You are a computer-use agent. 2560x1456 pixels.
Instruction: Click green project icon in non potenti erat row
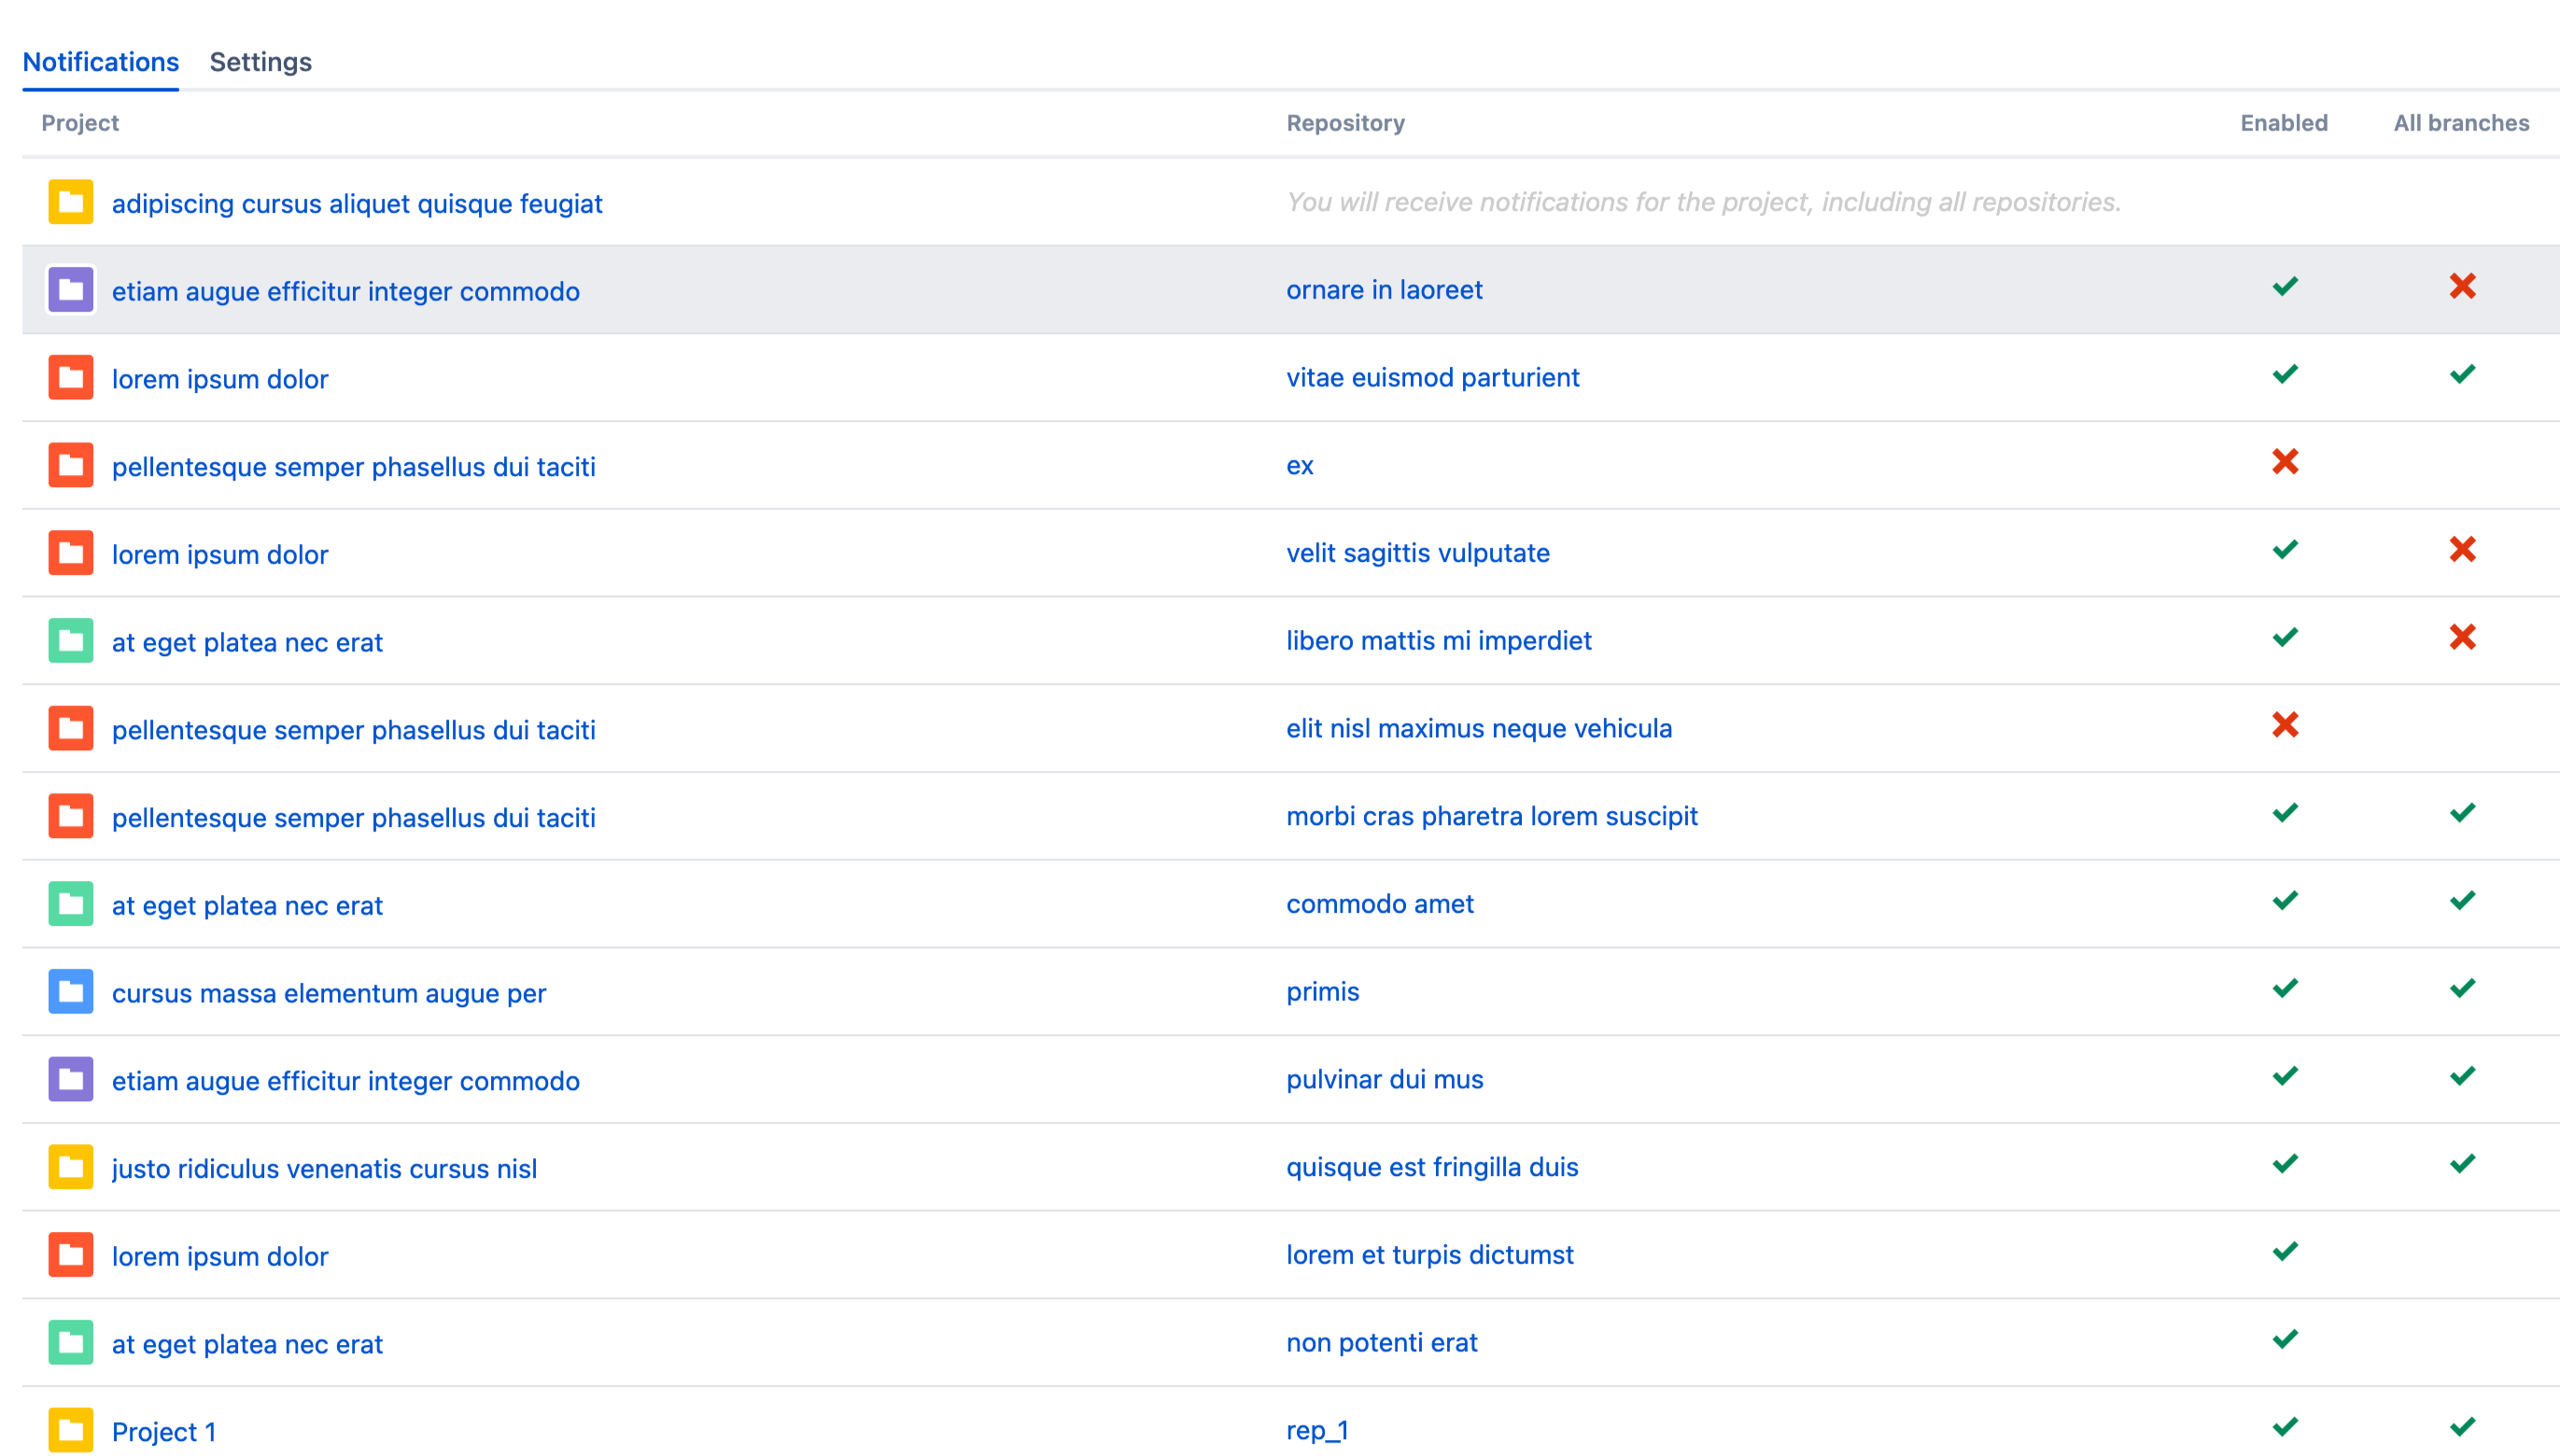point(70,1343)
